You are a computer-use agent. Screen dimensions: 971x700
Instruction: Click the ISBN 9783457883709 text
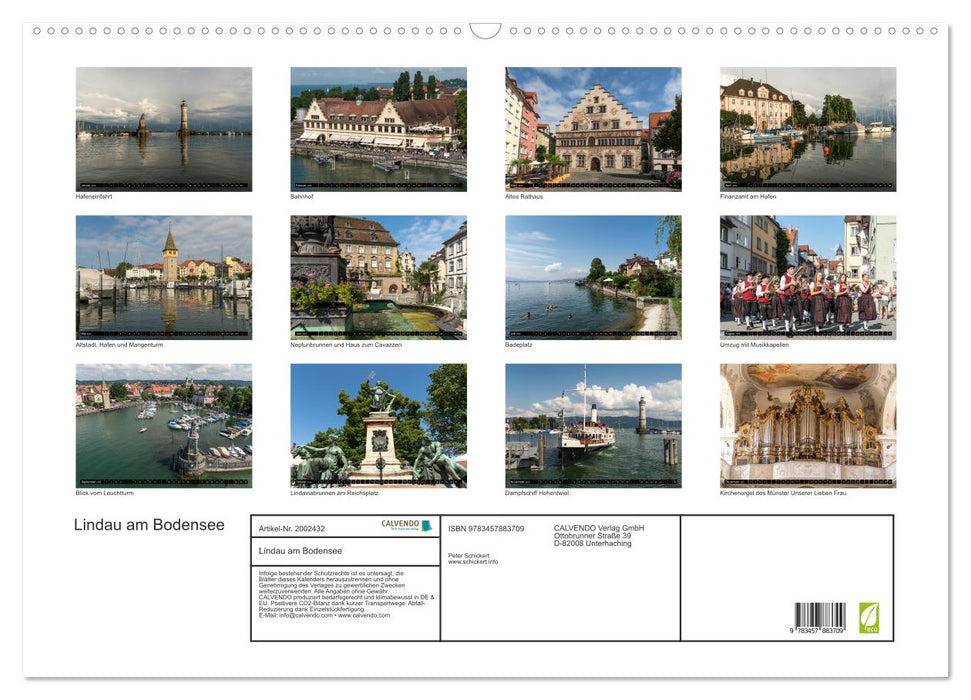coord(487,528)
